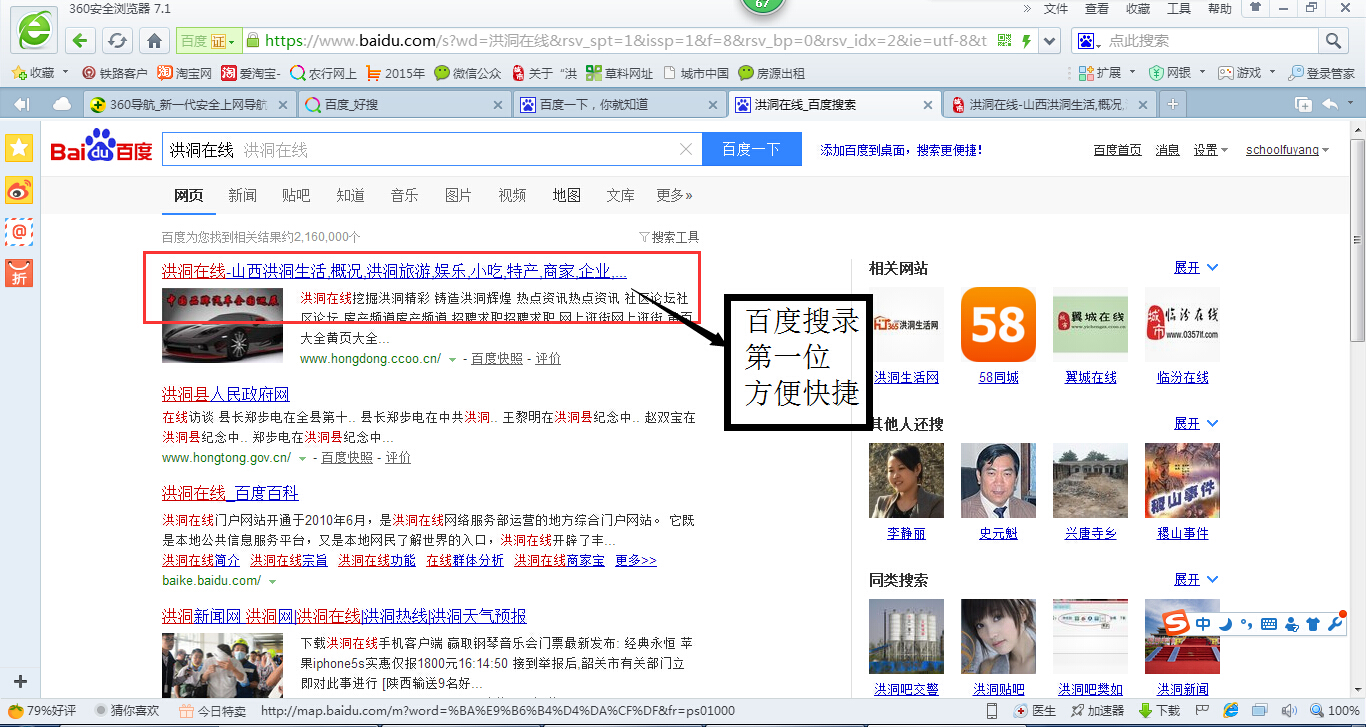Image resolution: width=1366 pixels, height=727 pixels.
Task: Expand the 相关网站 展开 link
Action: point(1196,268)
